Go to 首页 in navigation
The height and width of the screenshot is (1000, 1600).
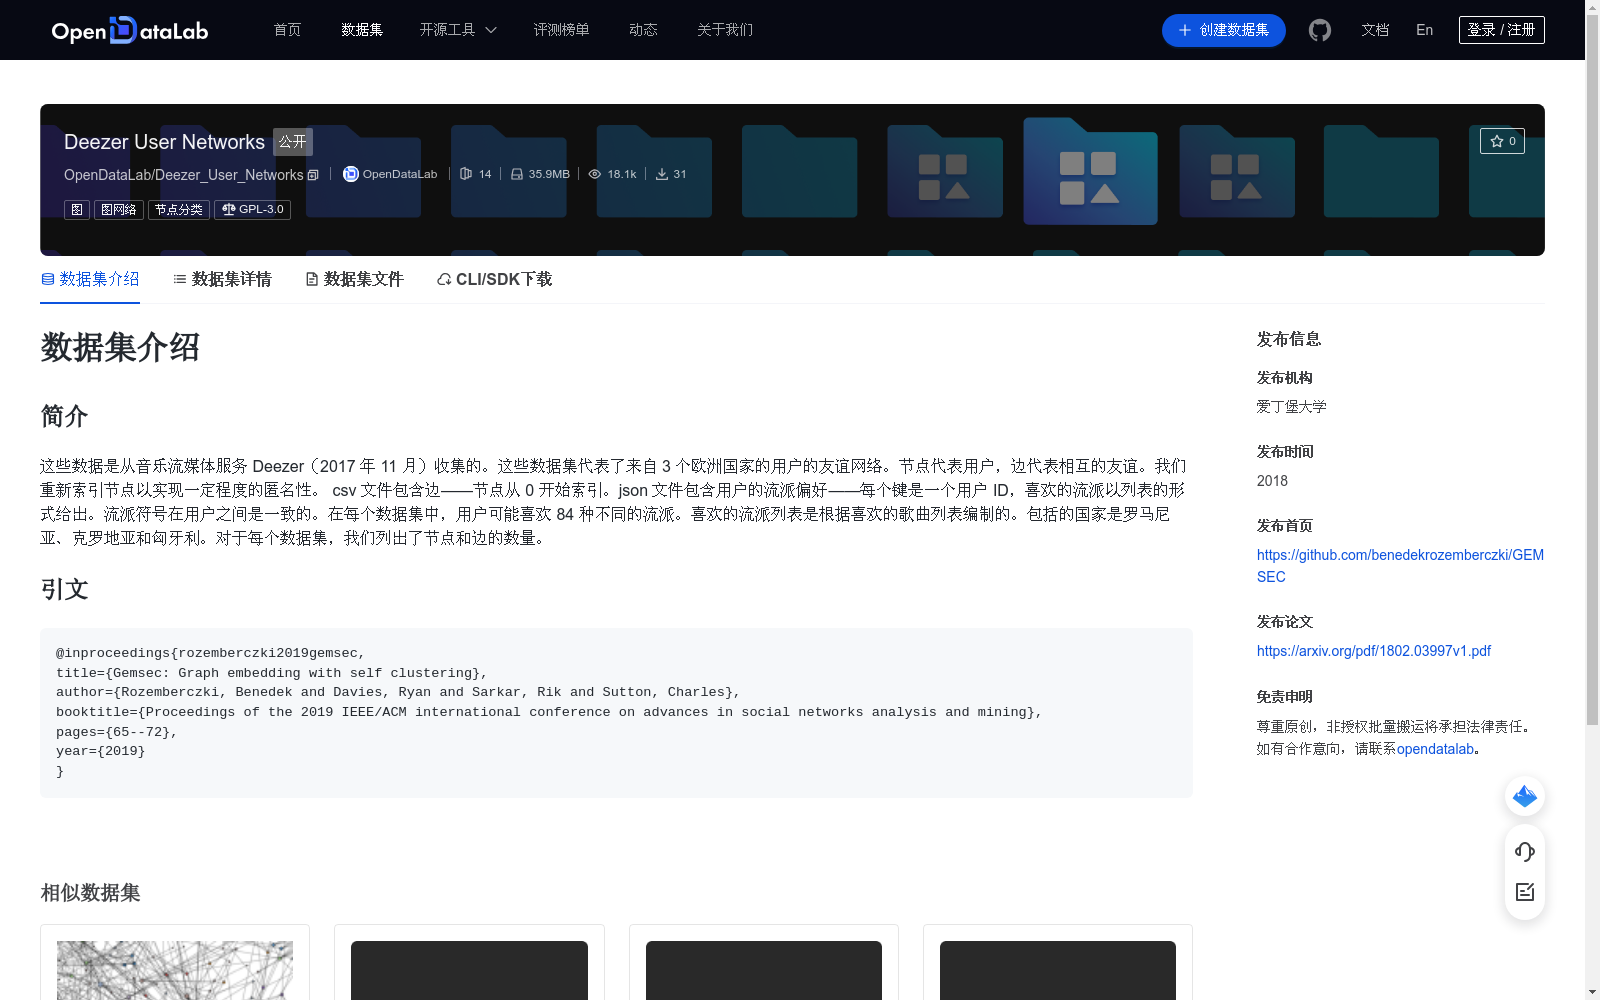(288, 30)
